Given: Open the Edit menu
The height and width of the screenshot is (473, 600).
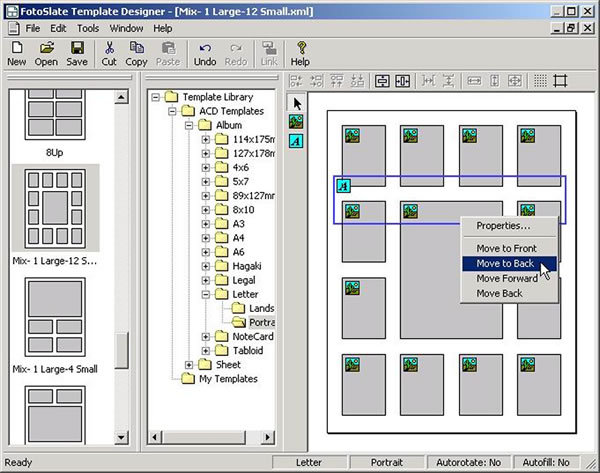Looking at the screenshot, I should coord(58,29).
